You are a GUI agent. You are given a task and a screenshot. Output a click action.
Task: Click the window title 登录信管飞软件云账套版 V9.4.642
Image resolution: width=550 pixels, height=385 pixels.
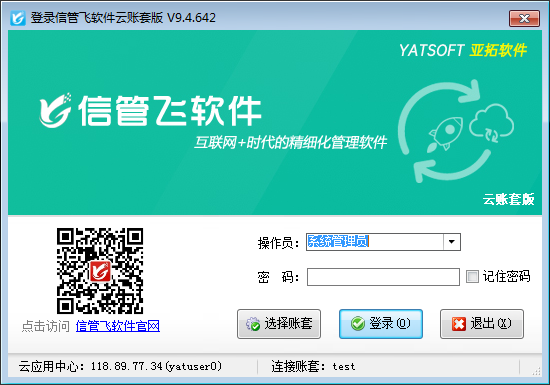(x=123, y=18)
